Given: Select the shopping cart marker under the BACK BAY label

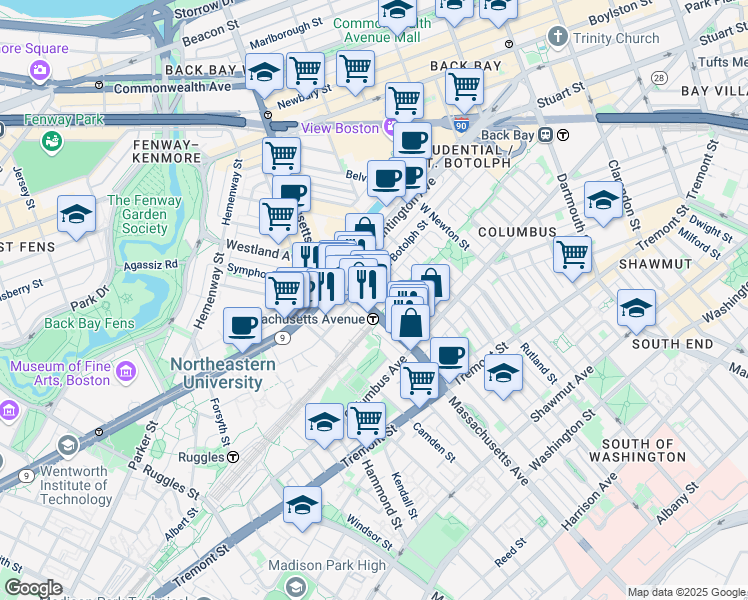Looking at the screenshot, I should tap(464, 90).
